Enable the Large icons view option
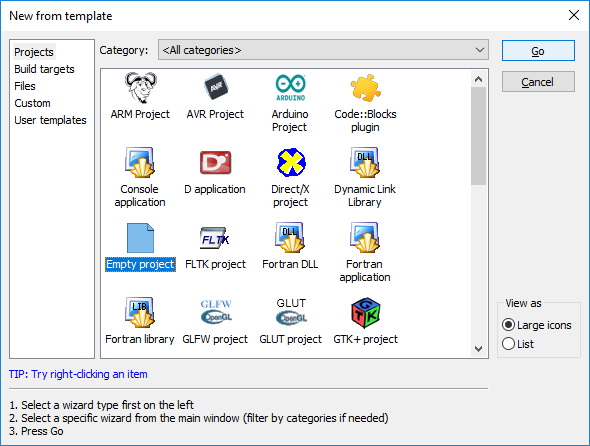This screenshot has width=590, height=446. [x=508, y=325]
